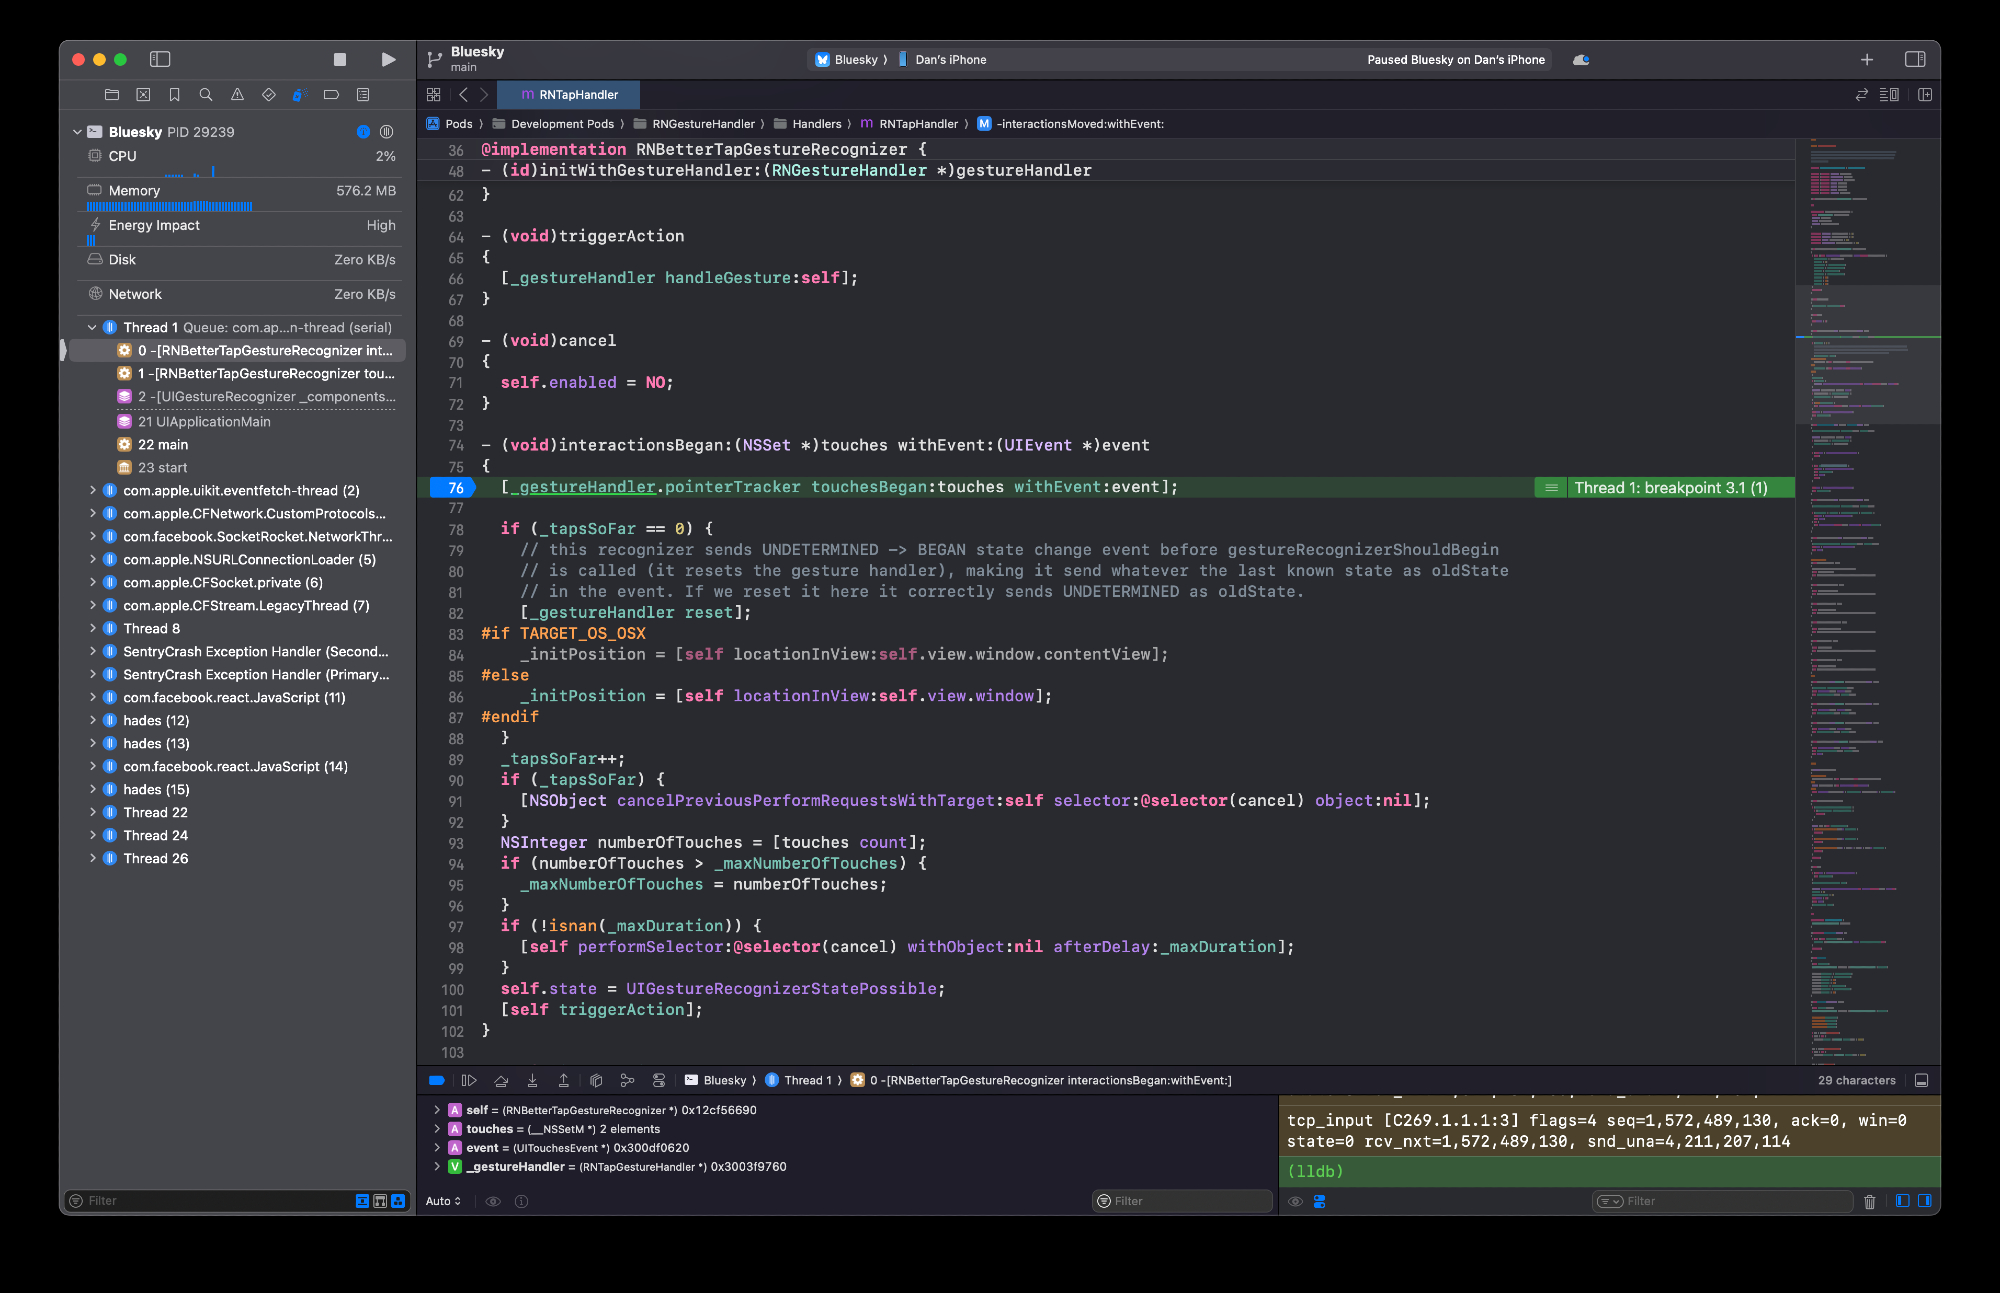2000x1293 pixels.
Task: Stop the running Bluesky app
Action: (340, 60)
